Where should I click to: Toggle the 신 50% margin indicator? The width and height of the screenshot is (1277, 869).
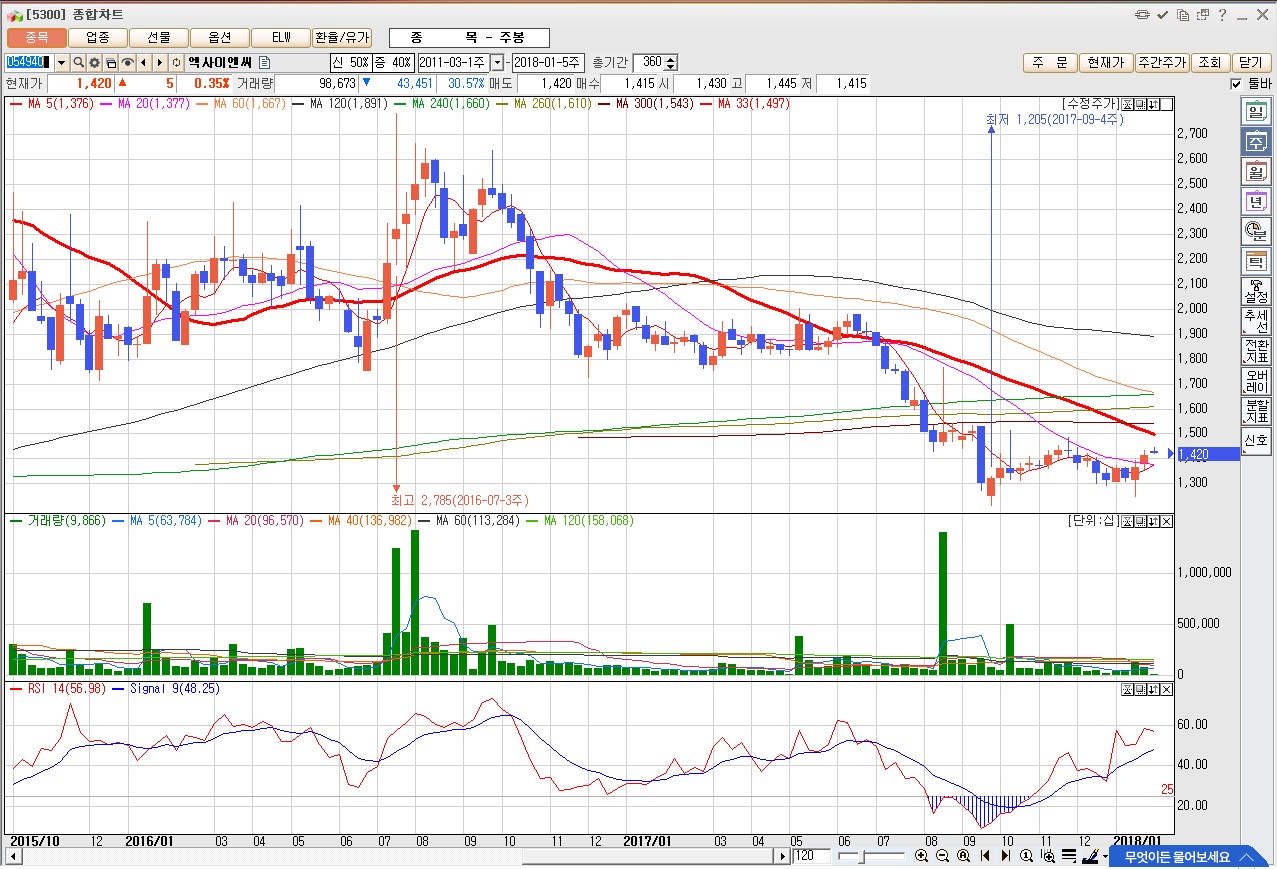click(x=350, y=62)
